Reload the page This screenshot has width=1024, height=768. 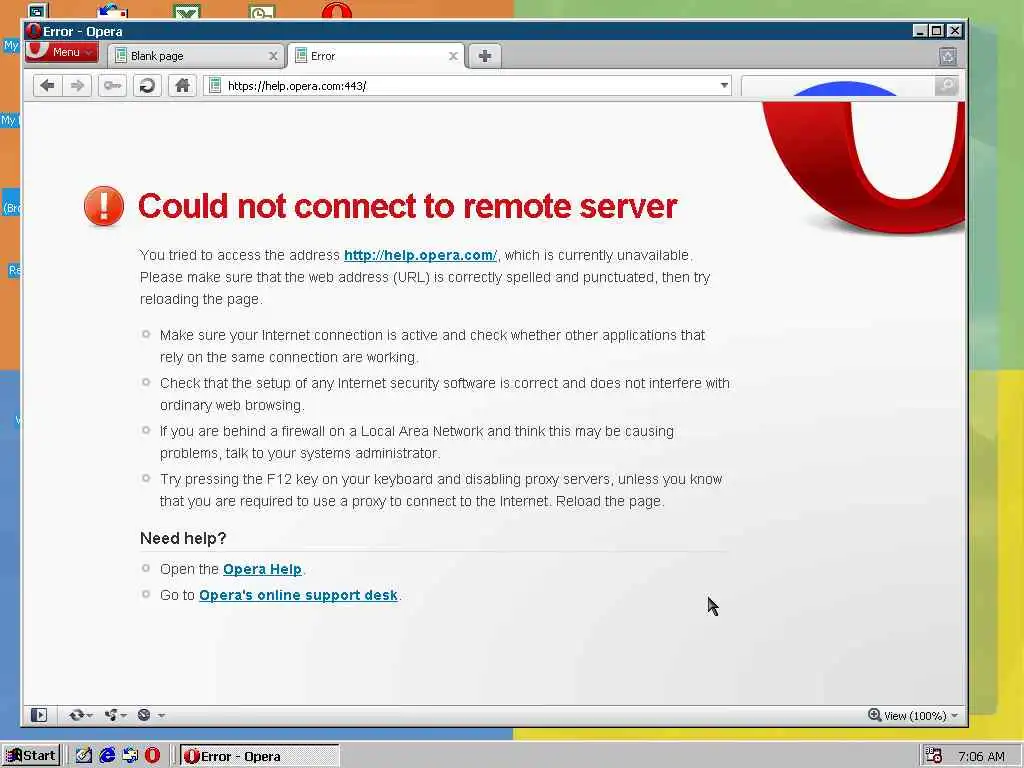click(148, 86)
